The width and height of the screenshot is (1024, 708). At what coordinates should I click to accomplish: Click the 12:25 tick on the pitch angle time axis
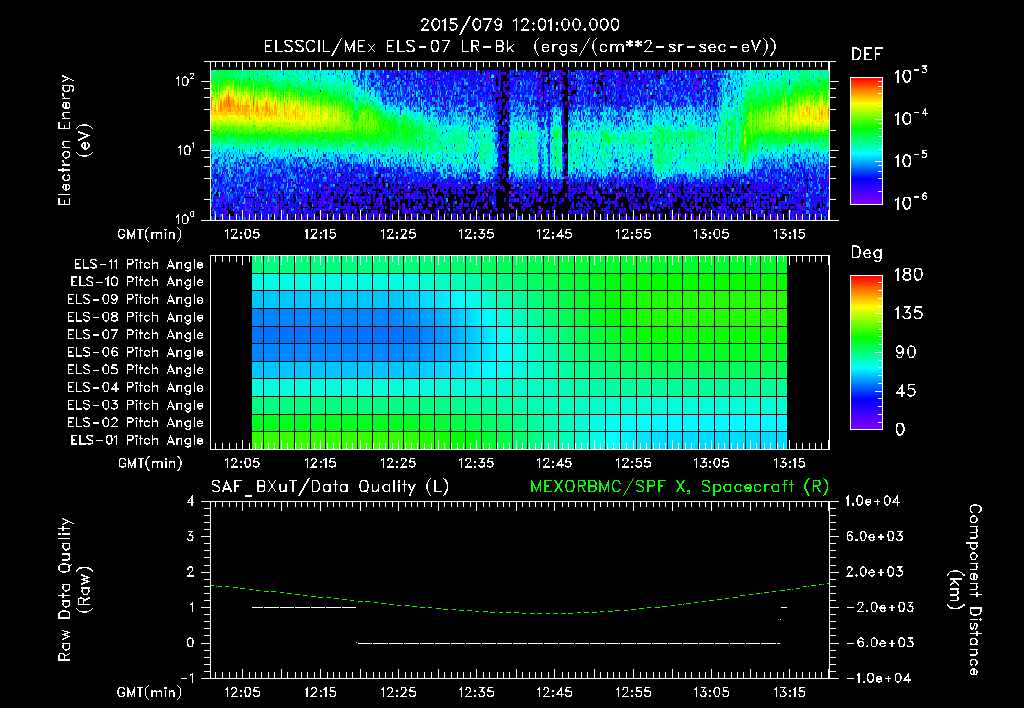pyautogui.click(x=398, y=463)
